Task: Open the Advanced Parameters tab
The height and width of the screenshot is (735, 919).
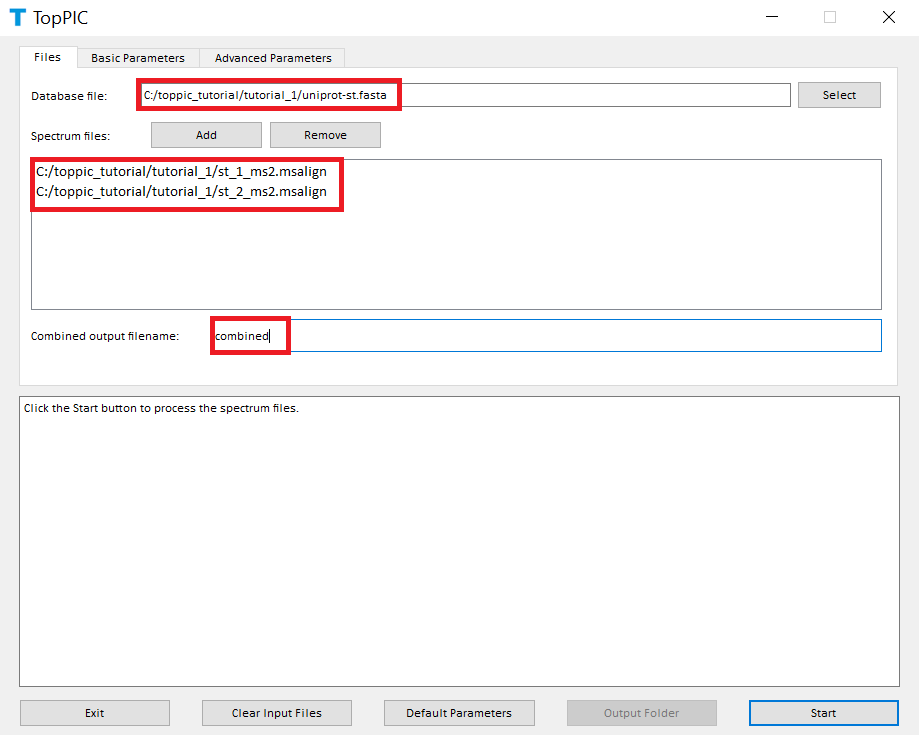Action: (x=272, y=58)
